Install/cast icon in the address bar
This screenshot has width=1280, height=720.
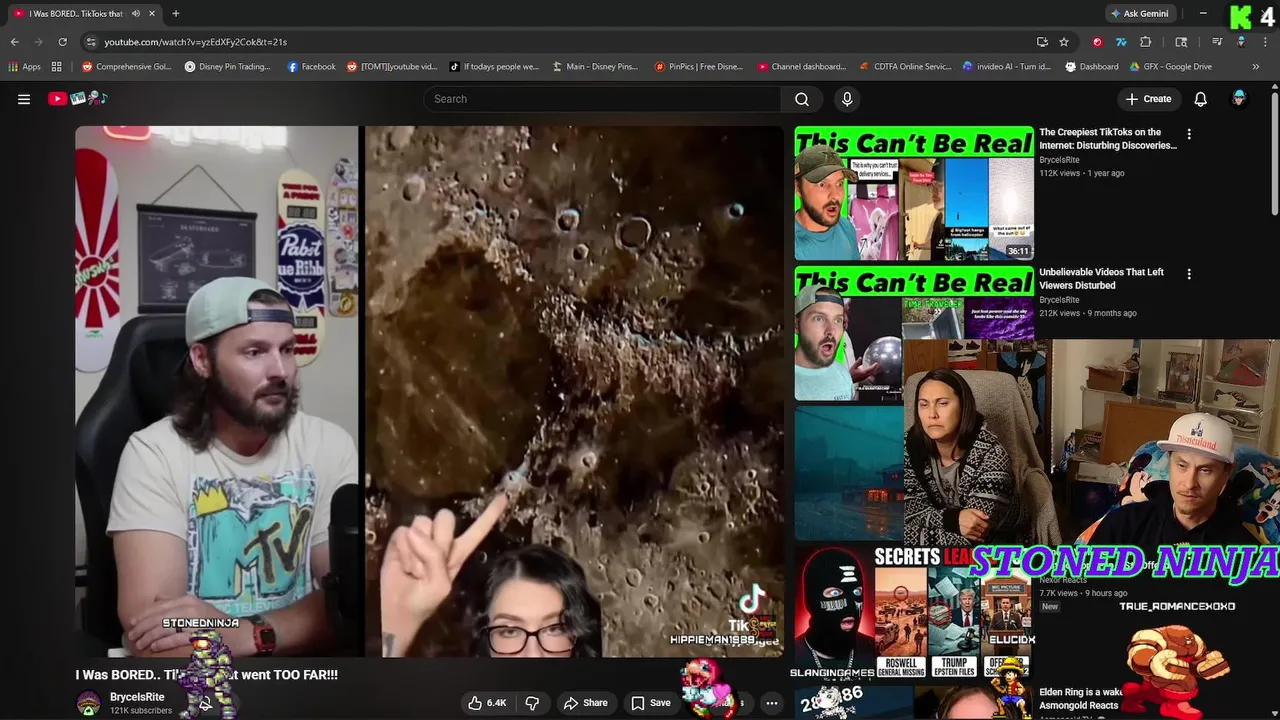click(x=1042, y=42)
